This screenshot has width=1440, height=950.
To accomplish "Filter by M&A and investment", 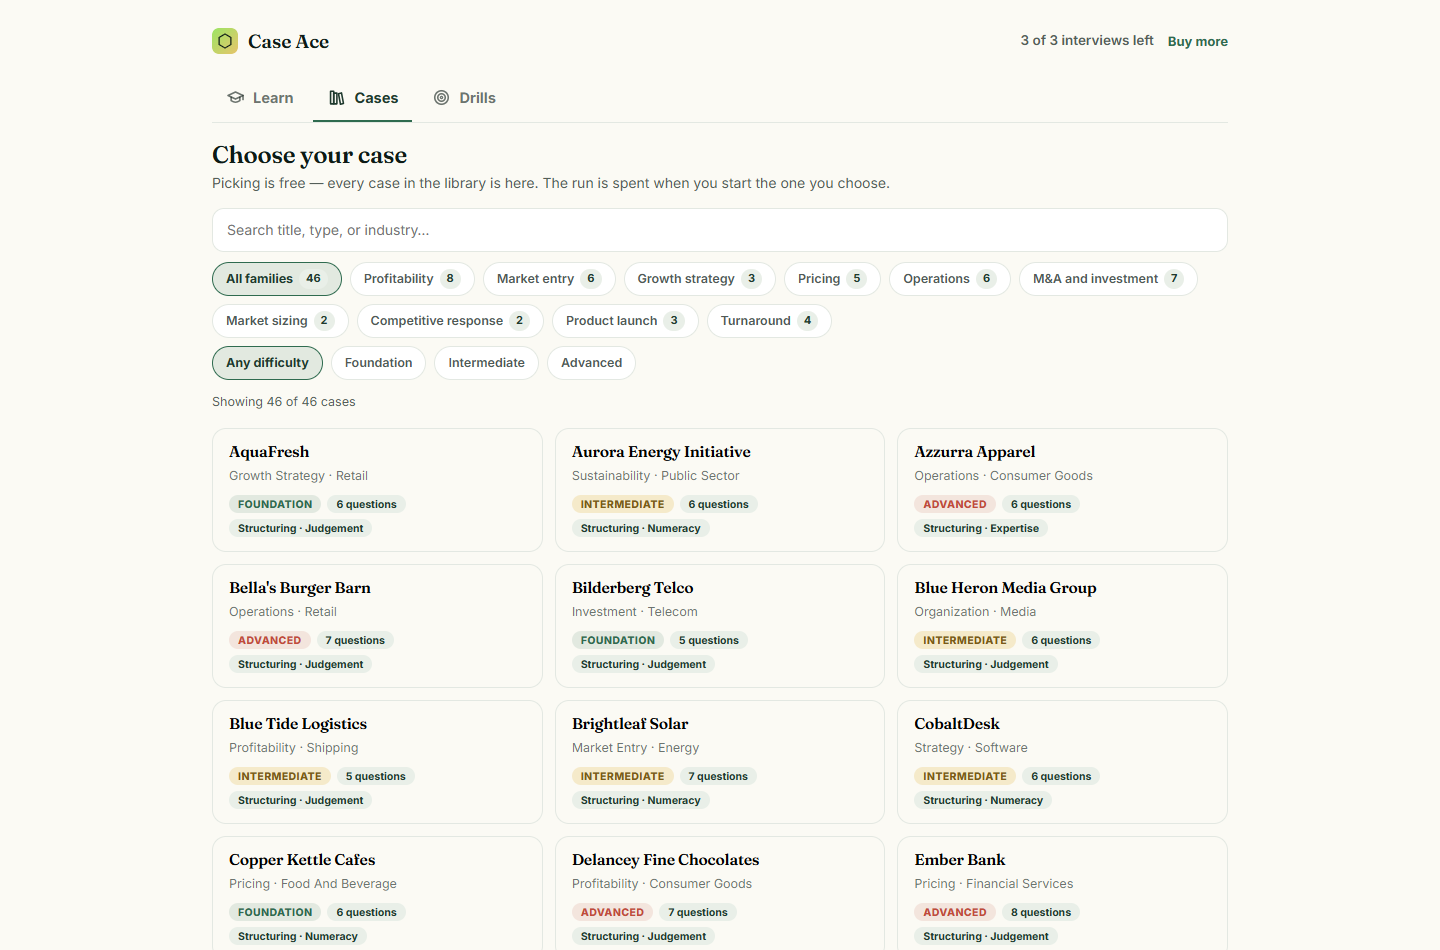I will pyautogui.click(x=1108, y=279).
